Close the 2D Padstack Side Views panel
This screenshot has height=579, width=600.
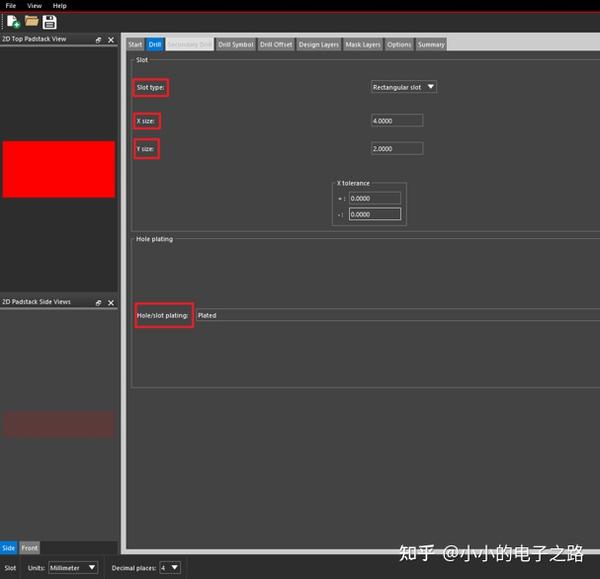point(111,303)
